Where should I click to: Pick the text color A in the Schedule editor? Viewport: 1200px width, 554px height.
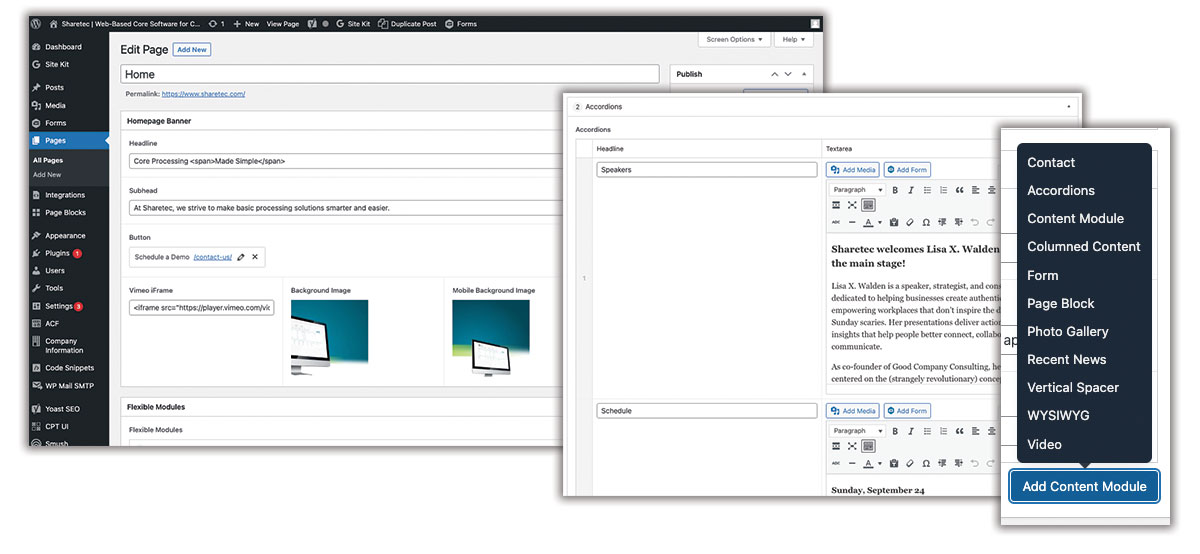(x=867, y=463)
